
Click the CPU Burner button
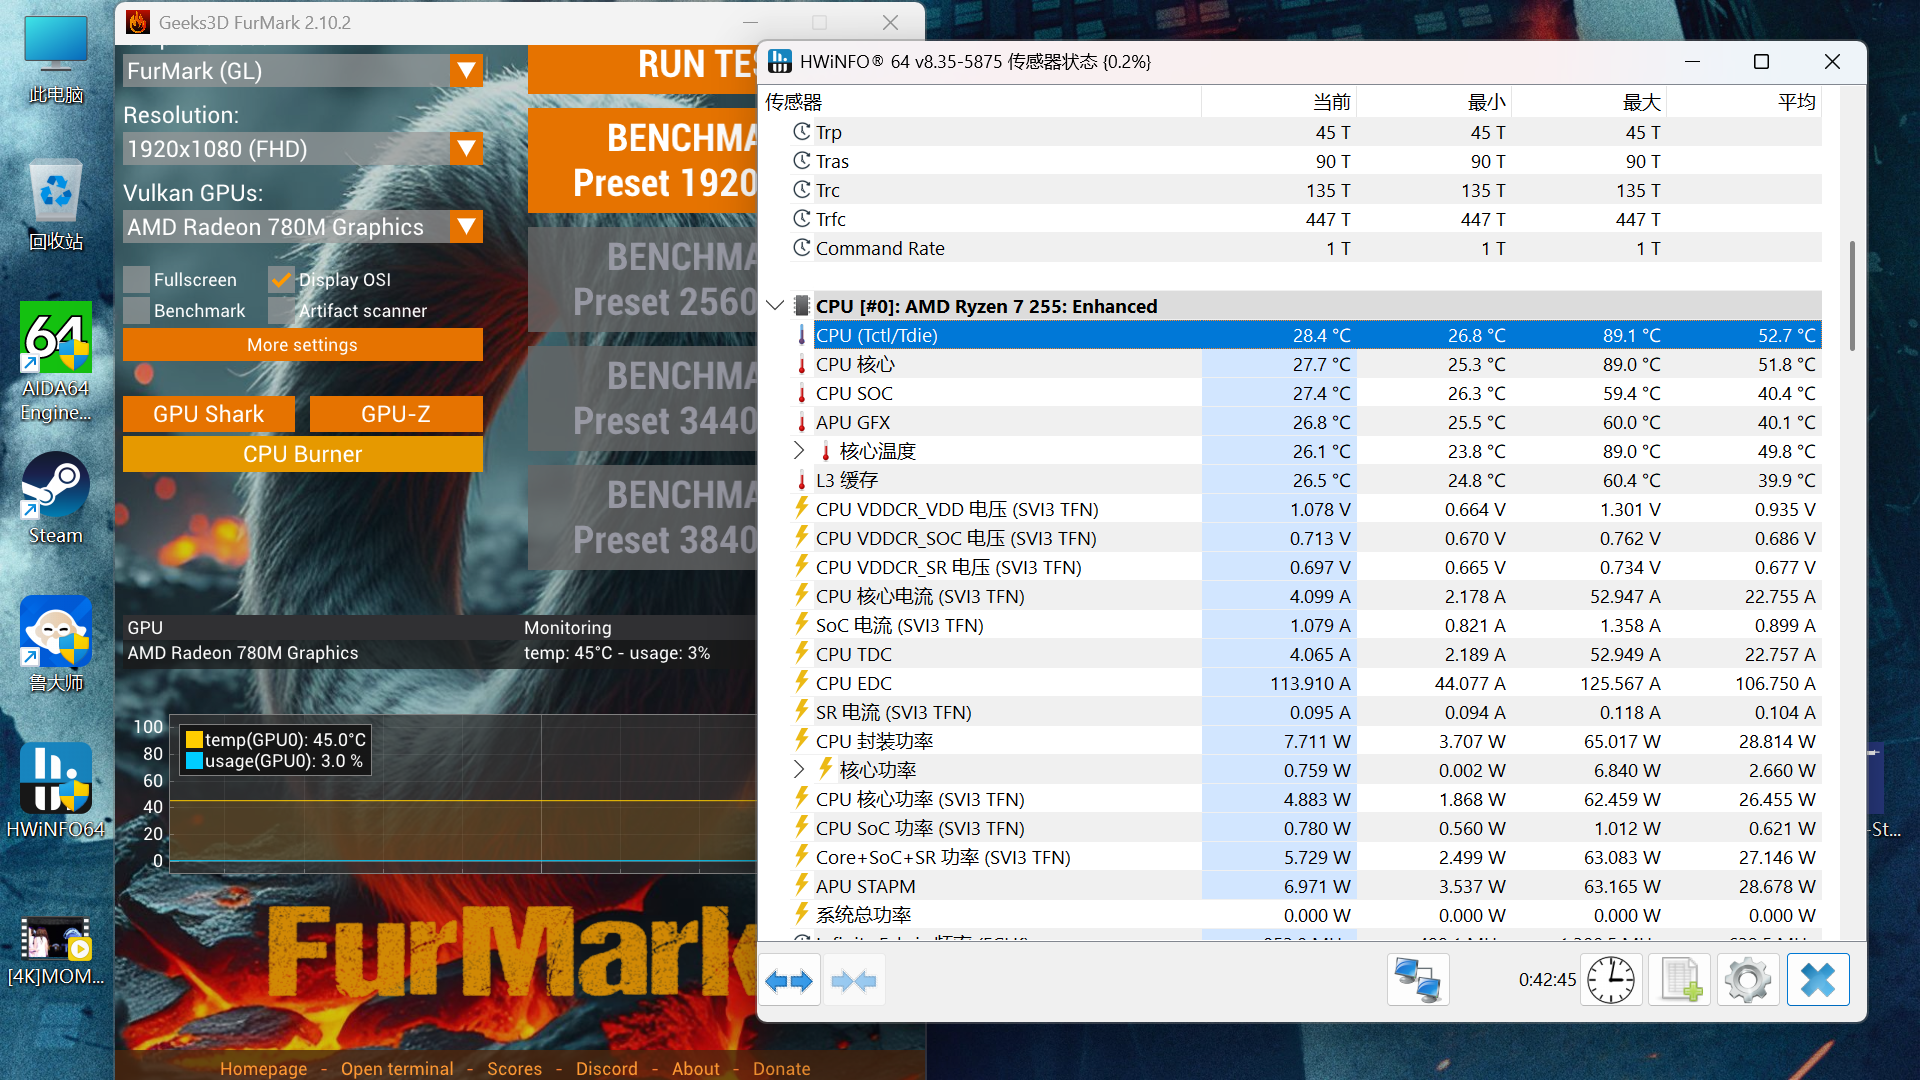(302, 454)
